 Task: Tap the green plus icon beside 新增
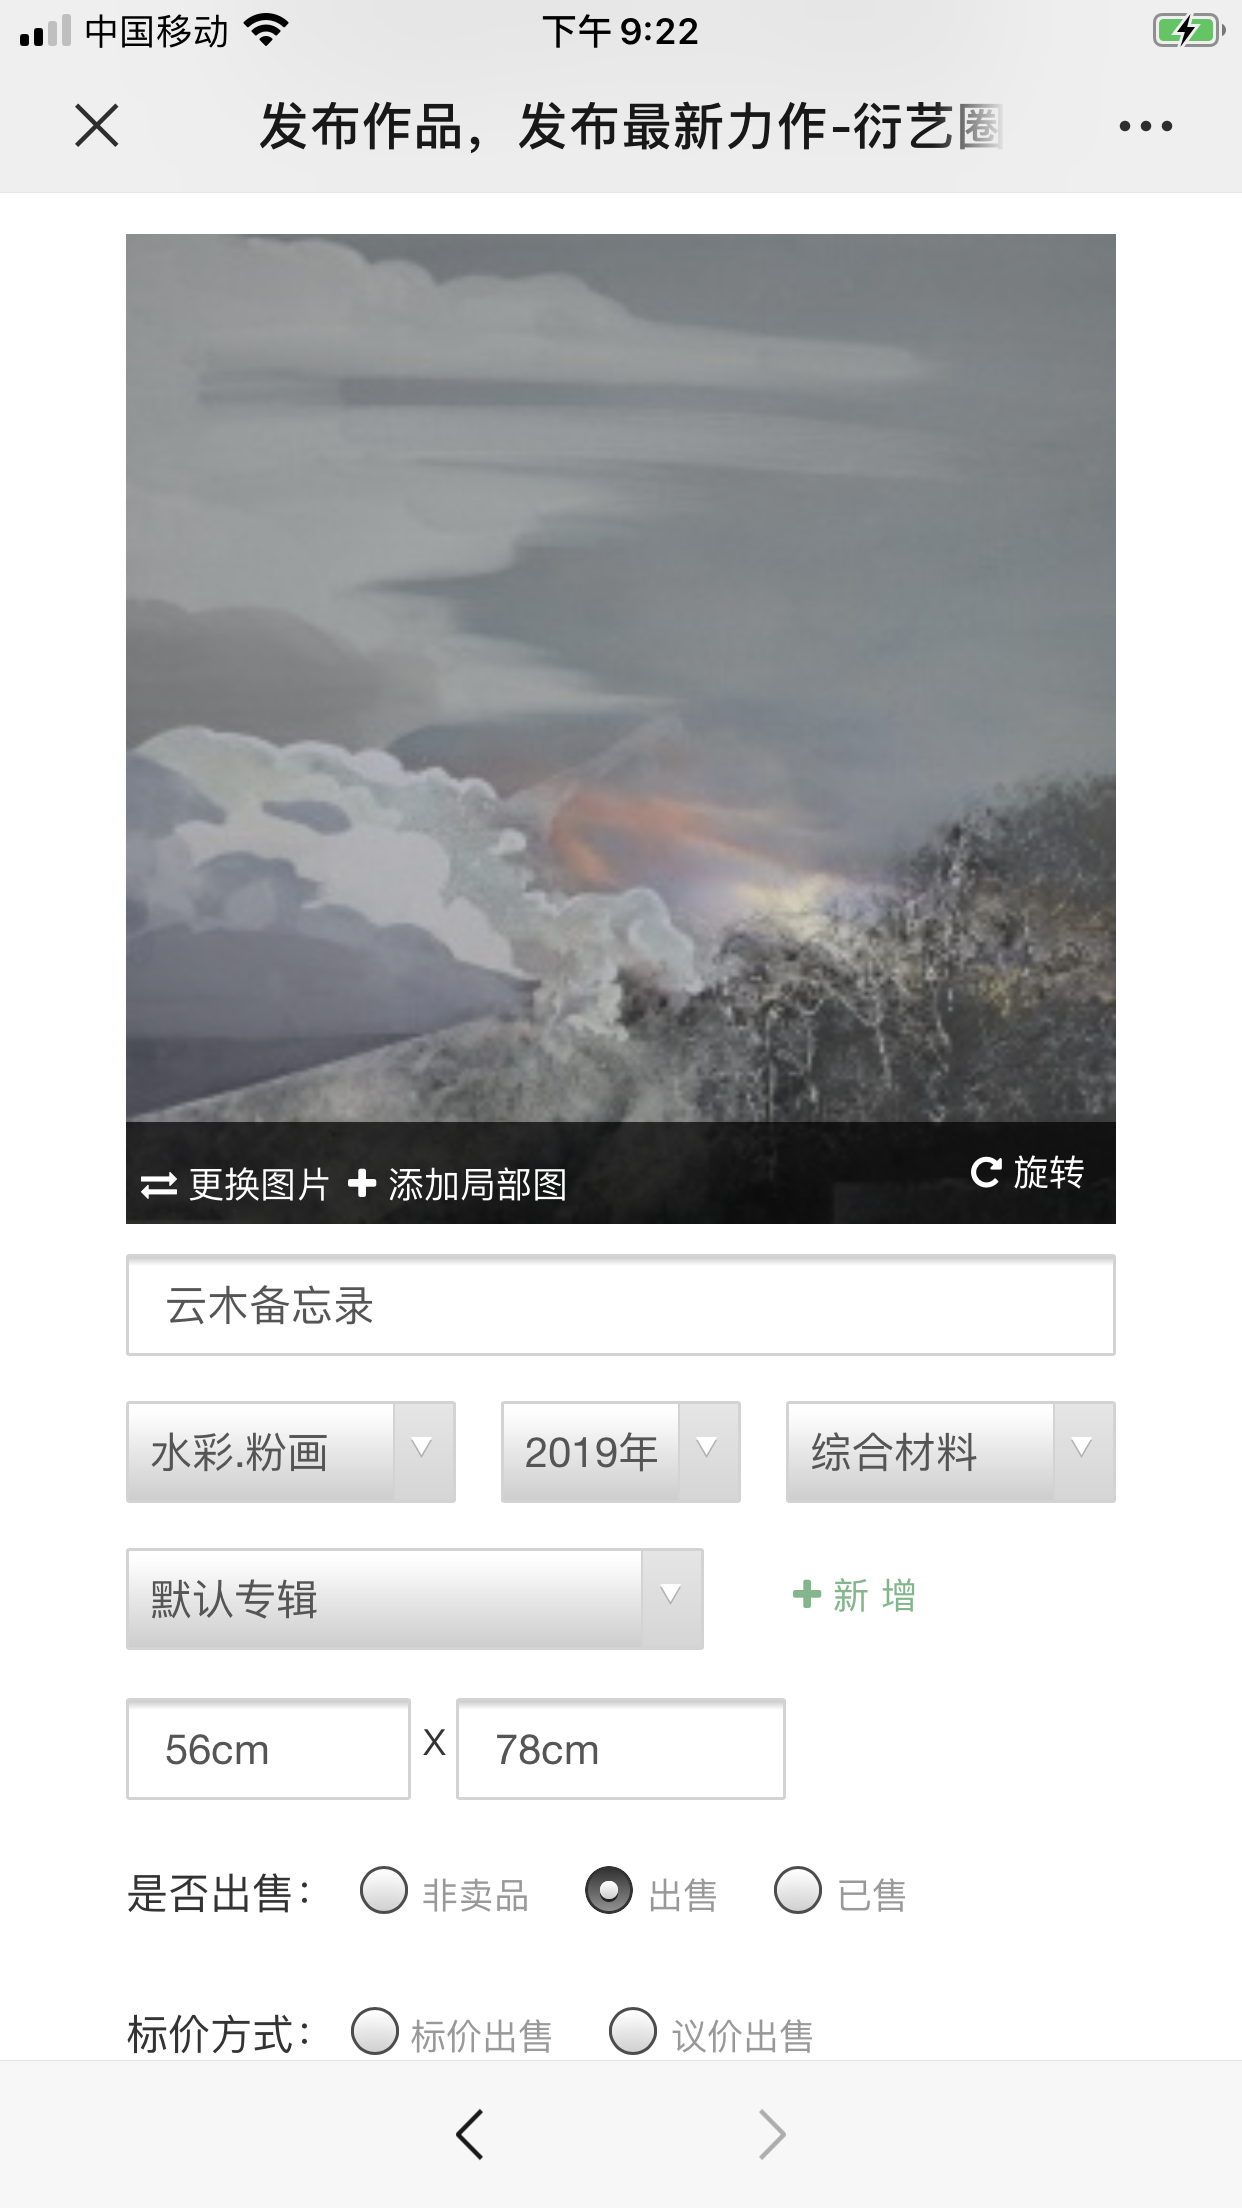(x=807, y=1594)
